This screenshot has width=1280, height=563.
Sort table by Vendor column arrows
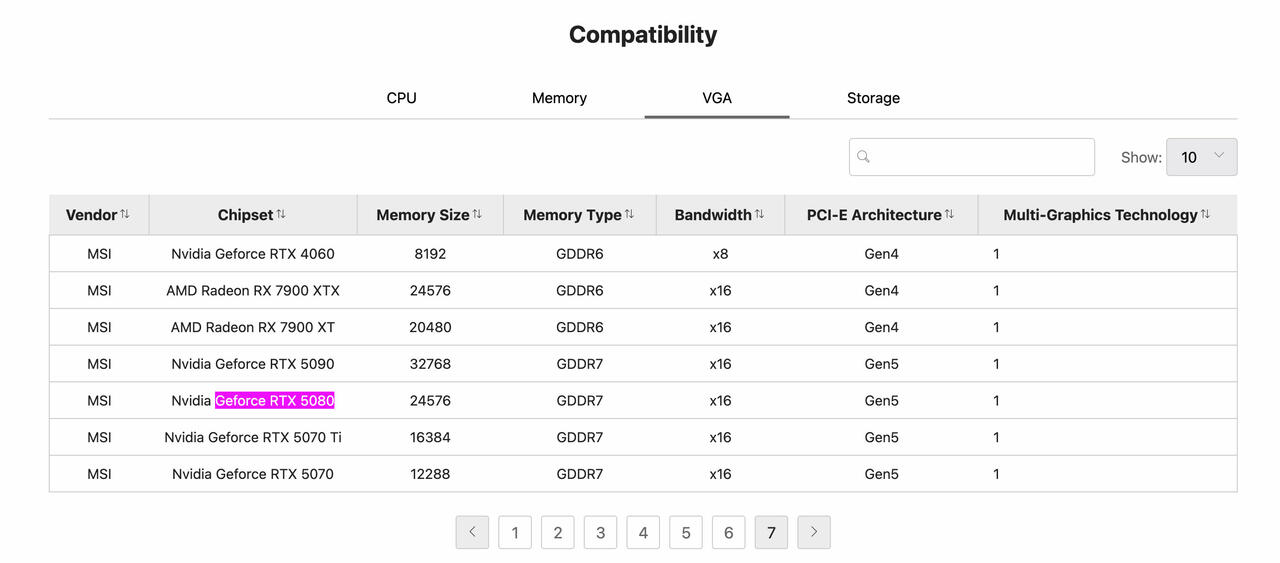pos(125,215)
